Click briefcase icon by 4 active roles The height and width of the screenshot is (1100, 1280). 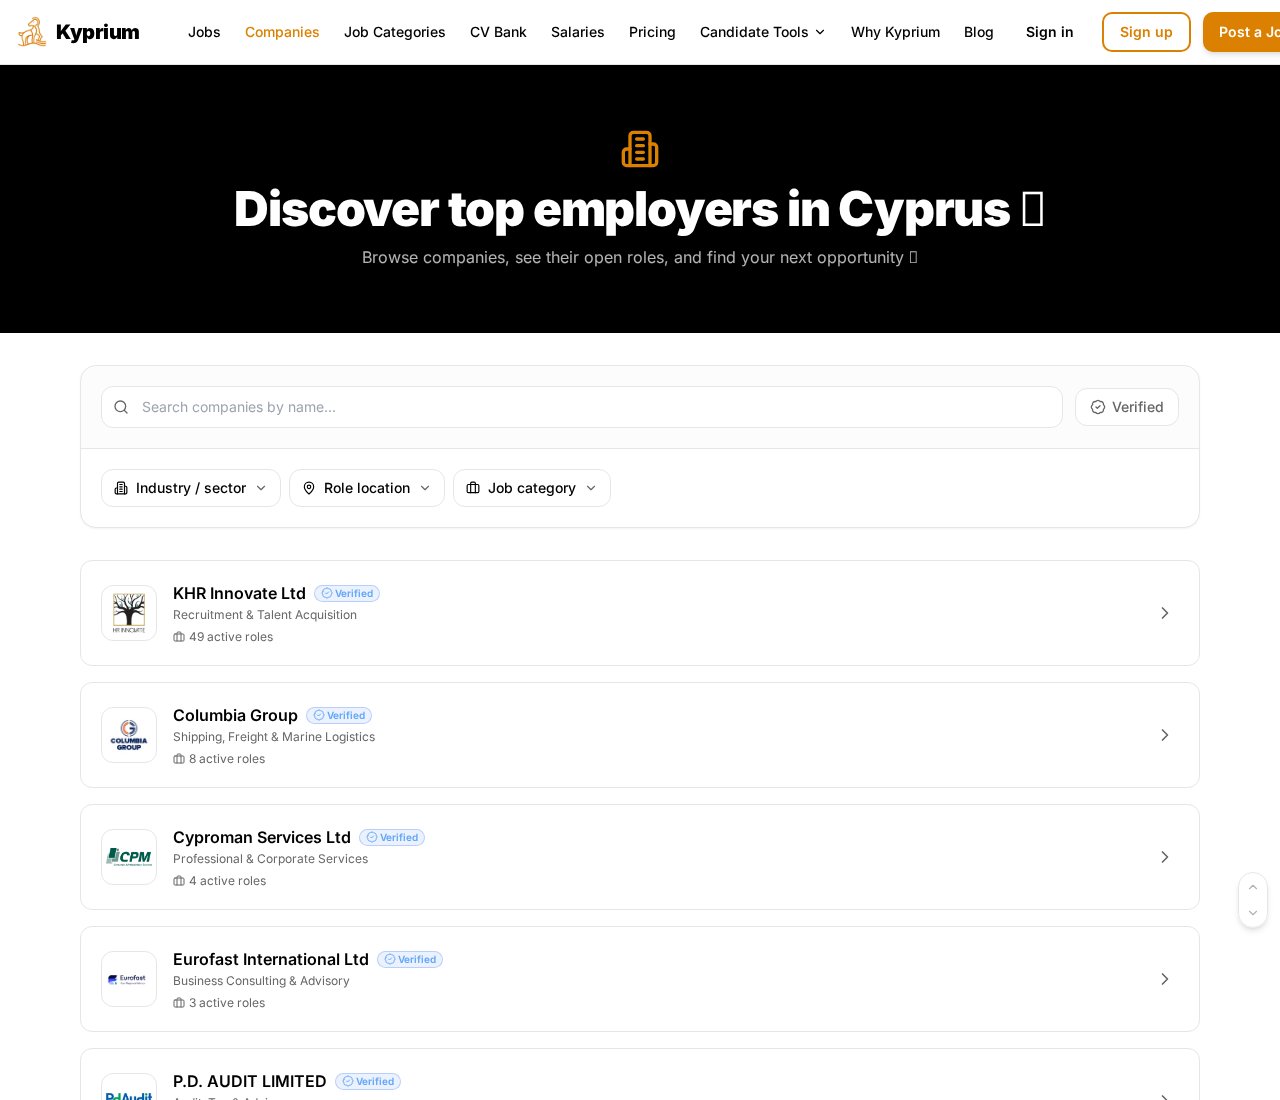tap(179, 881)
